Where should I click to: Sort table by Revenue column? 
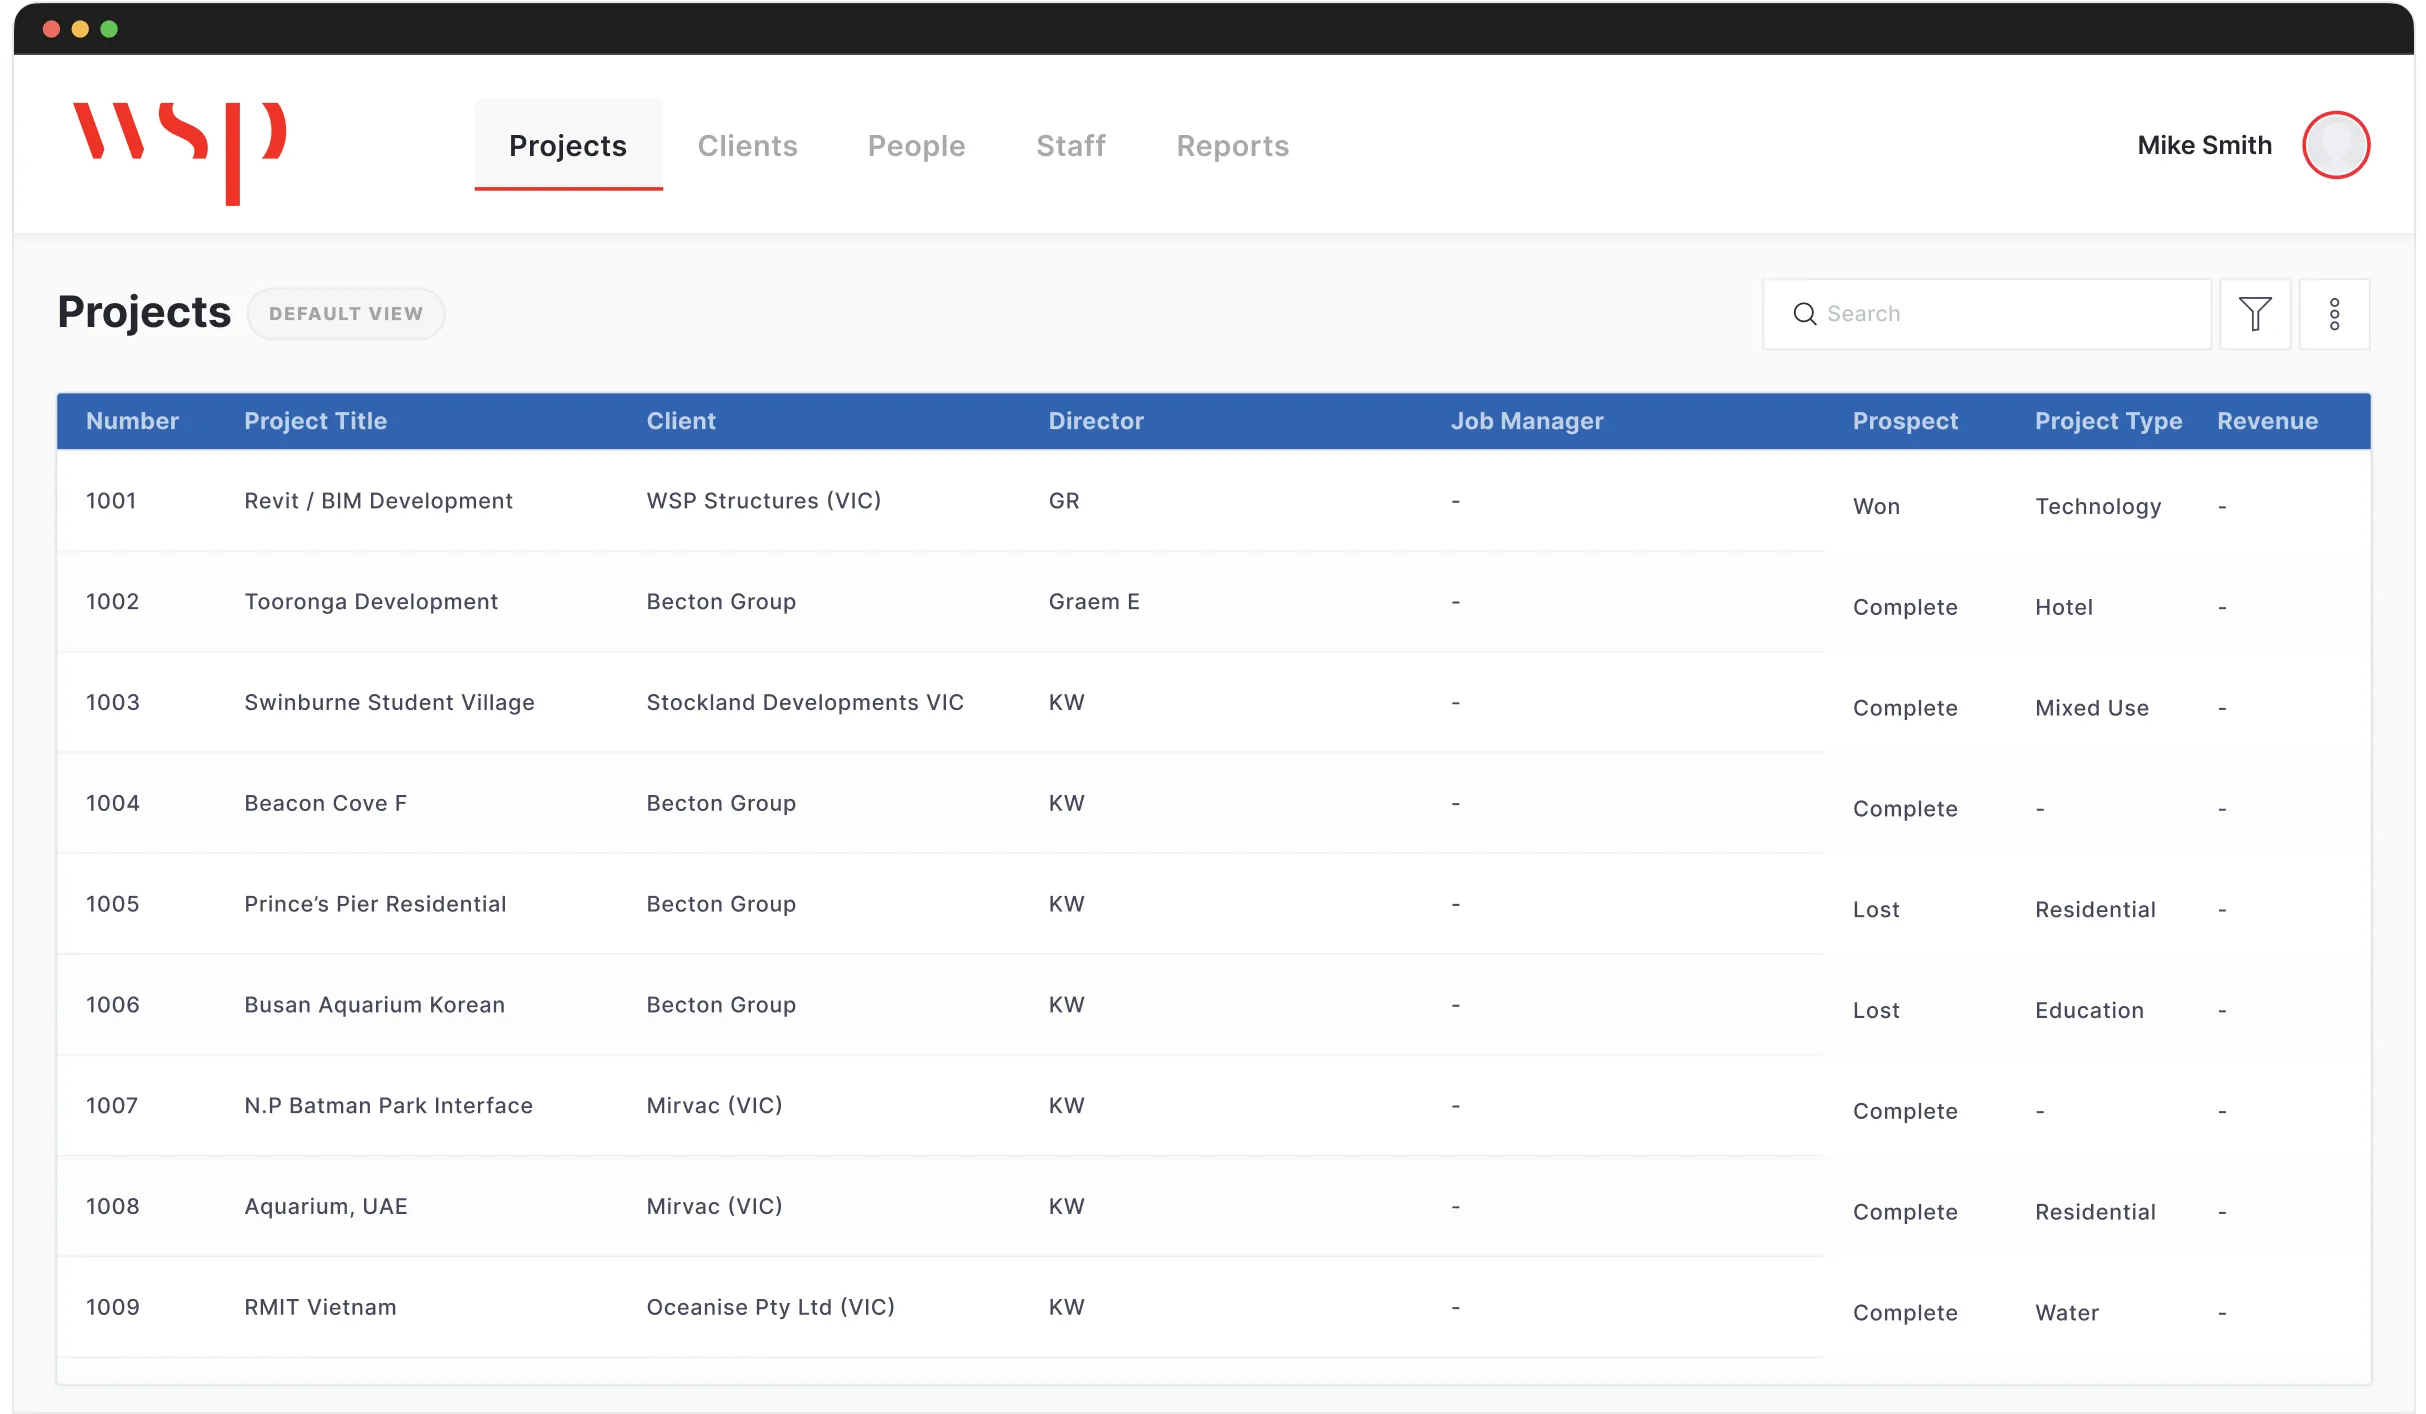click(x=2267, y=421)
